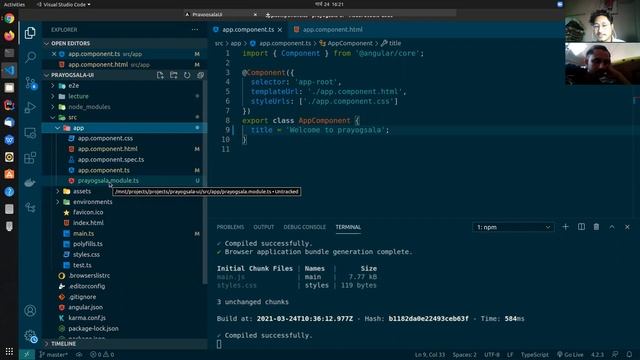The height and width of the screenshot is (360, 640).
Task: Open the Explorer more actions ellipsis
Action: tap(195, 29)
